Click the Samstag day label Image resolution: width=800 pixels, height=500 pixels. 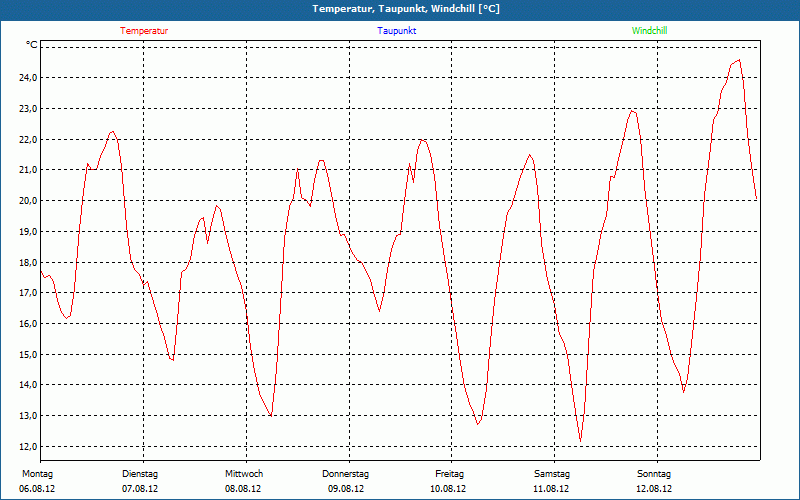[x=552, y=474]
